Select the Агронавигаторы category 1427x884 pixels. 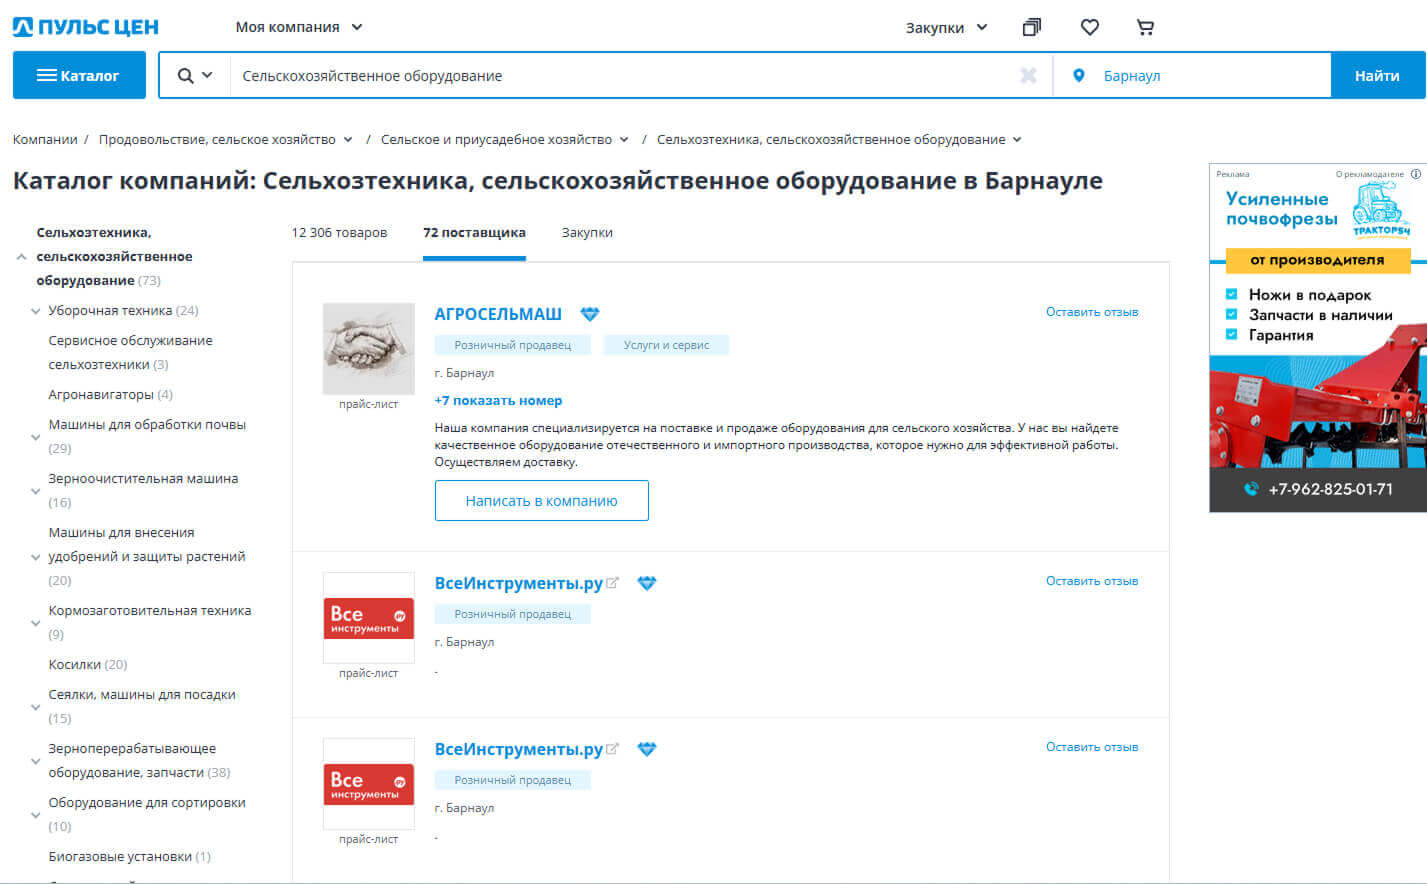click(101, 395)
